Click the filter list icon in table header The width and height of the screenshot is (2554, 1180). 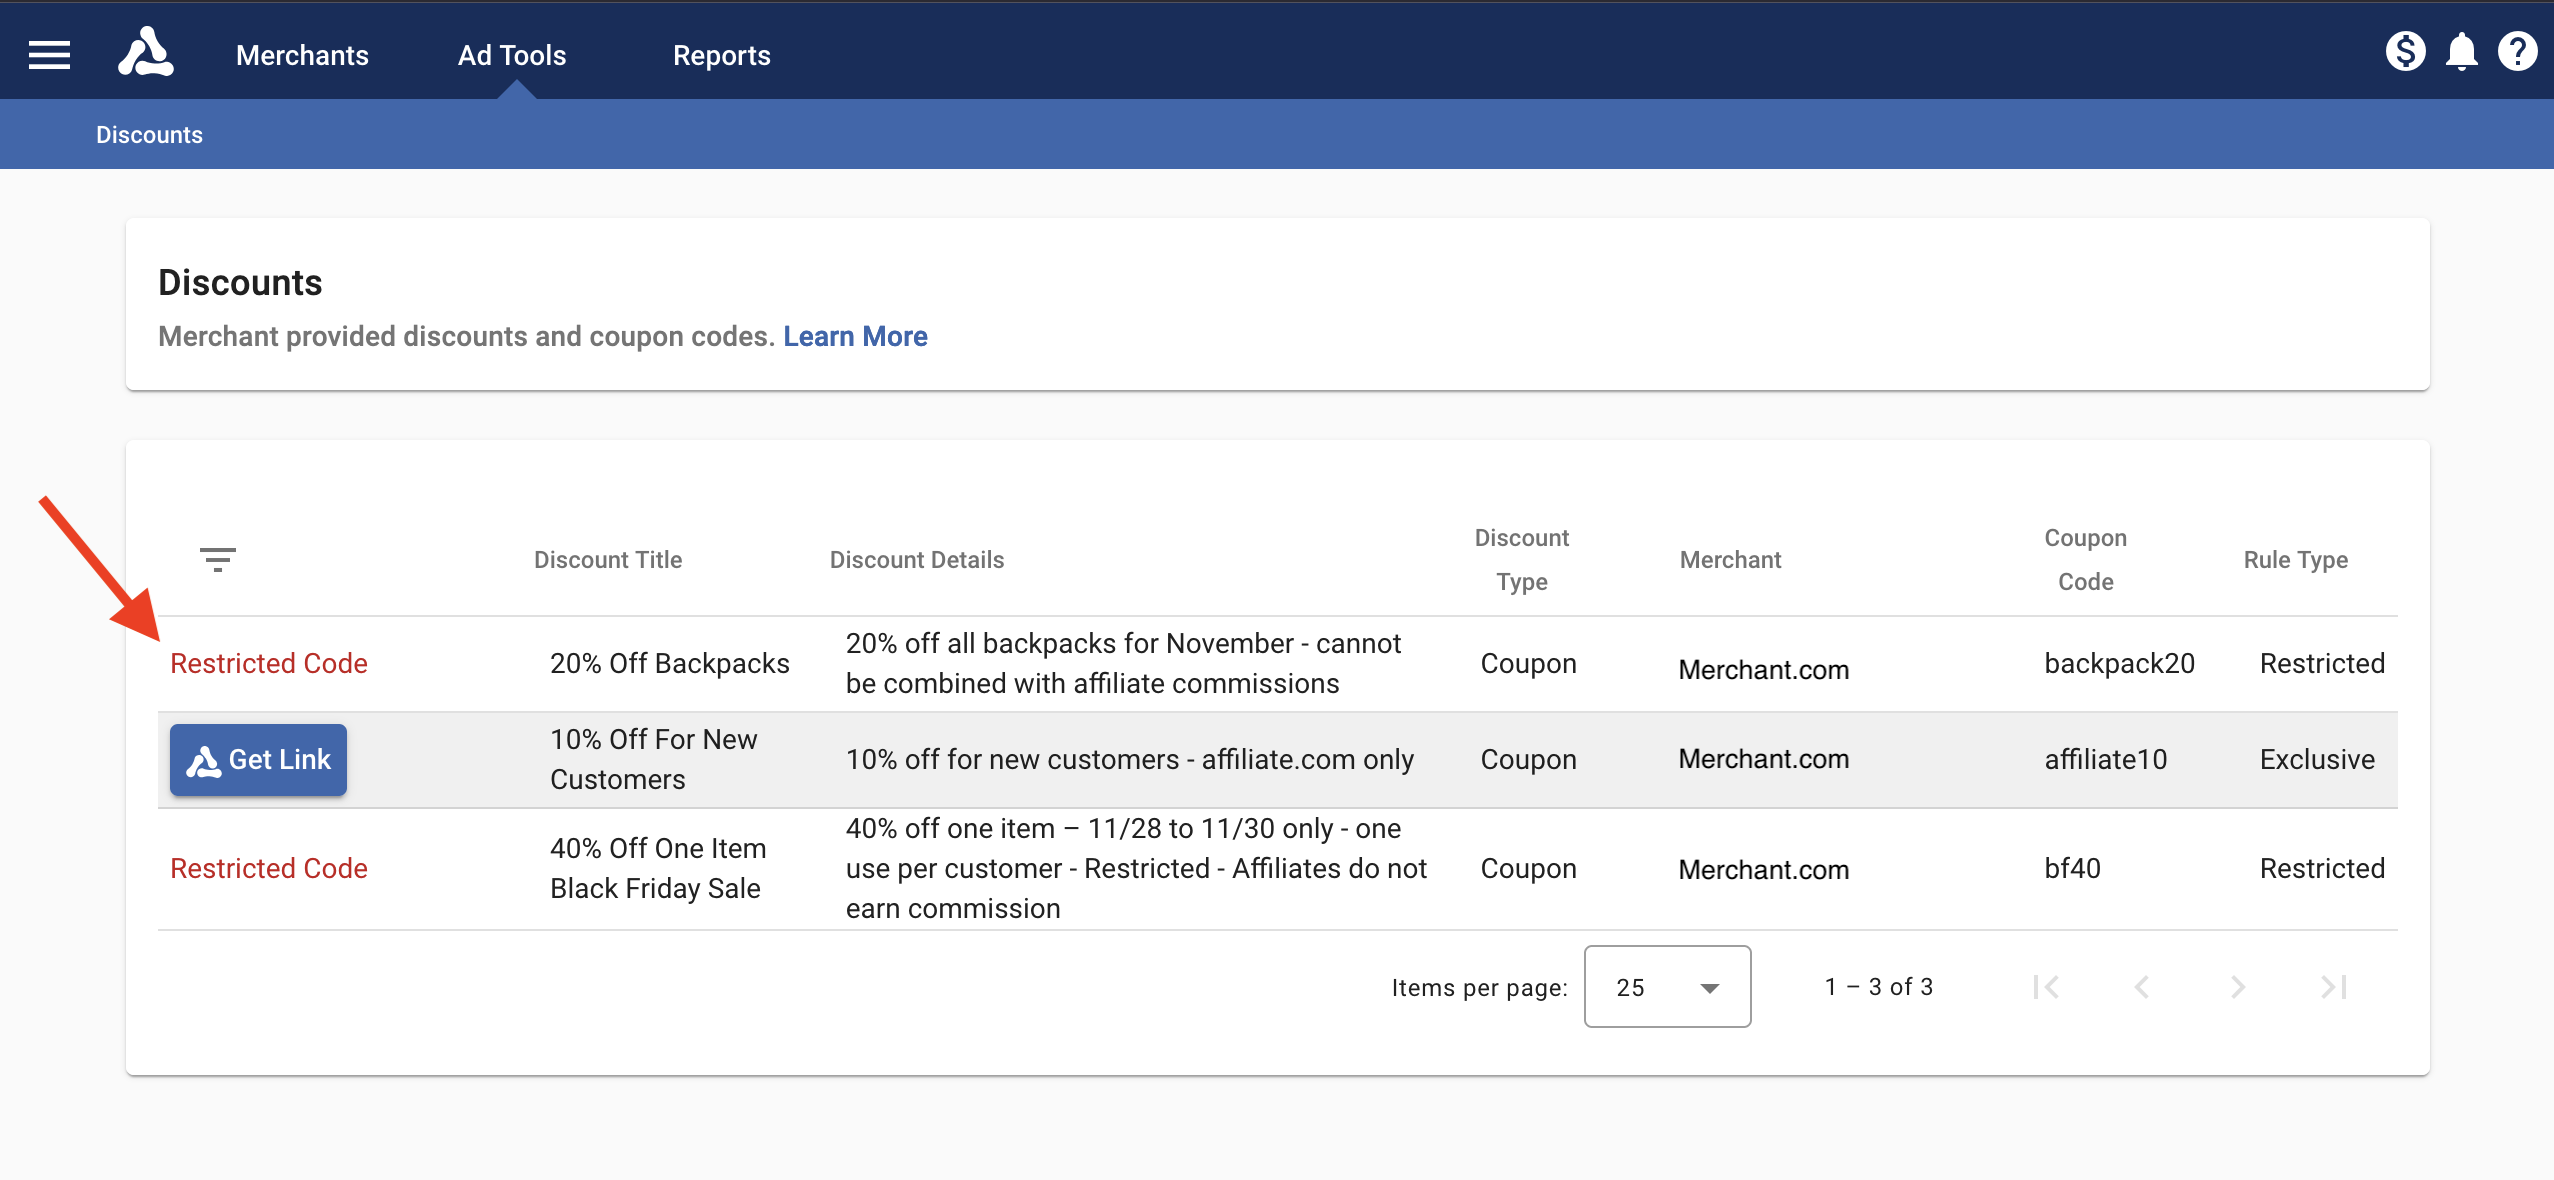(x=217, y=560)
